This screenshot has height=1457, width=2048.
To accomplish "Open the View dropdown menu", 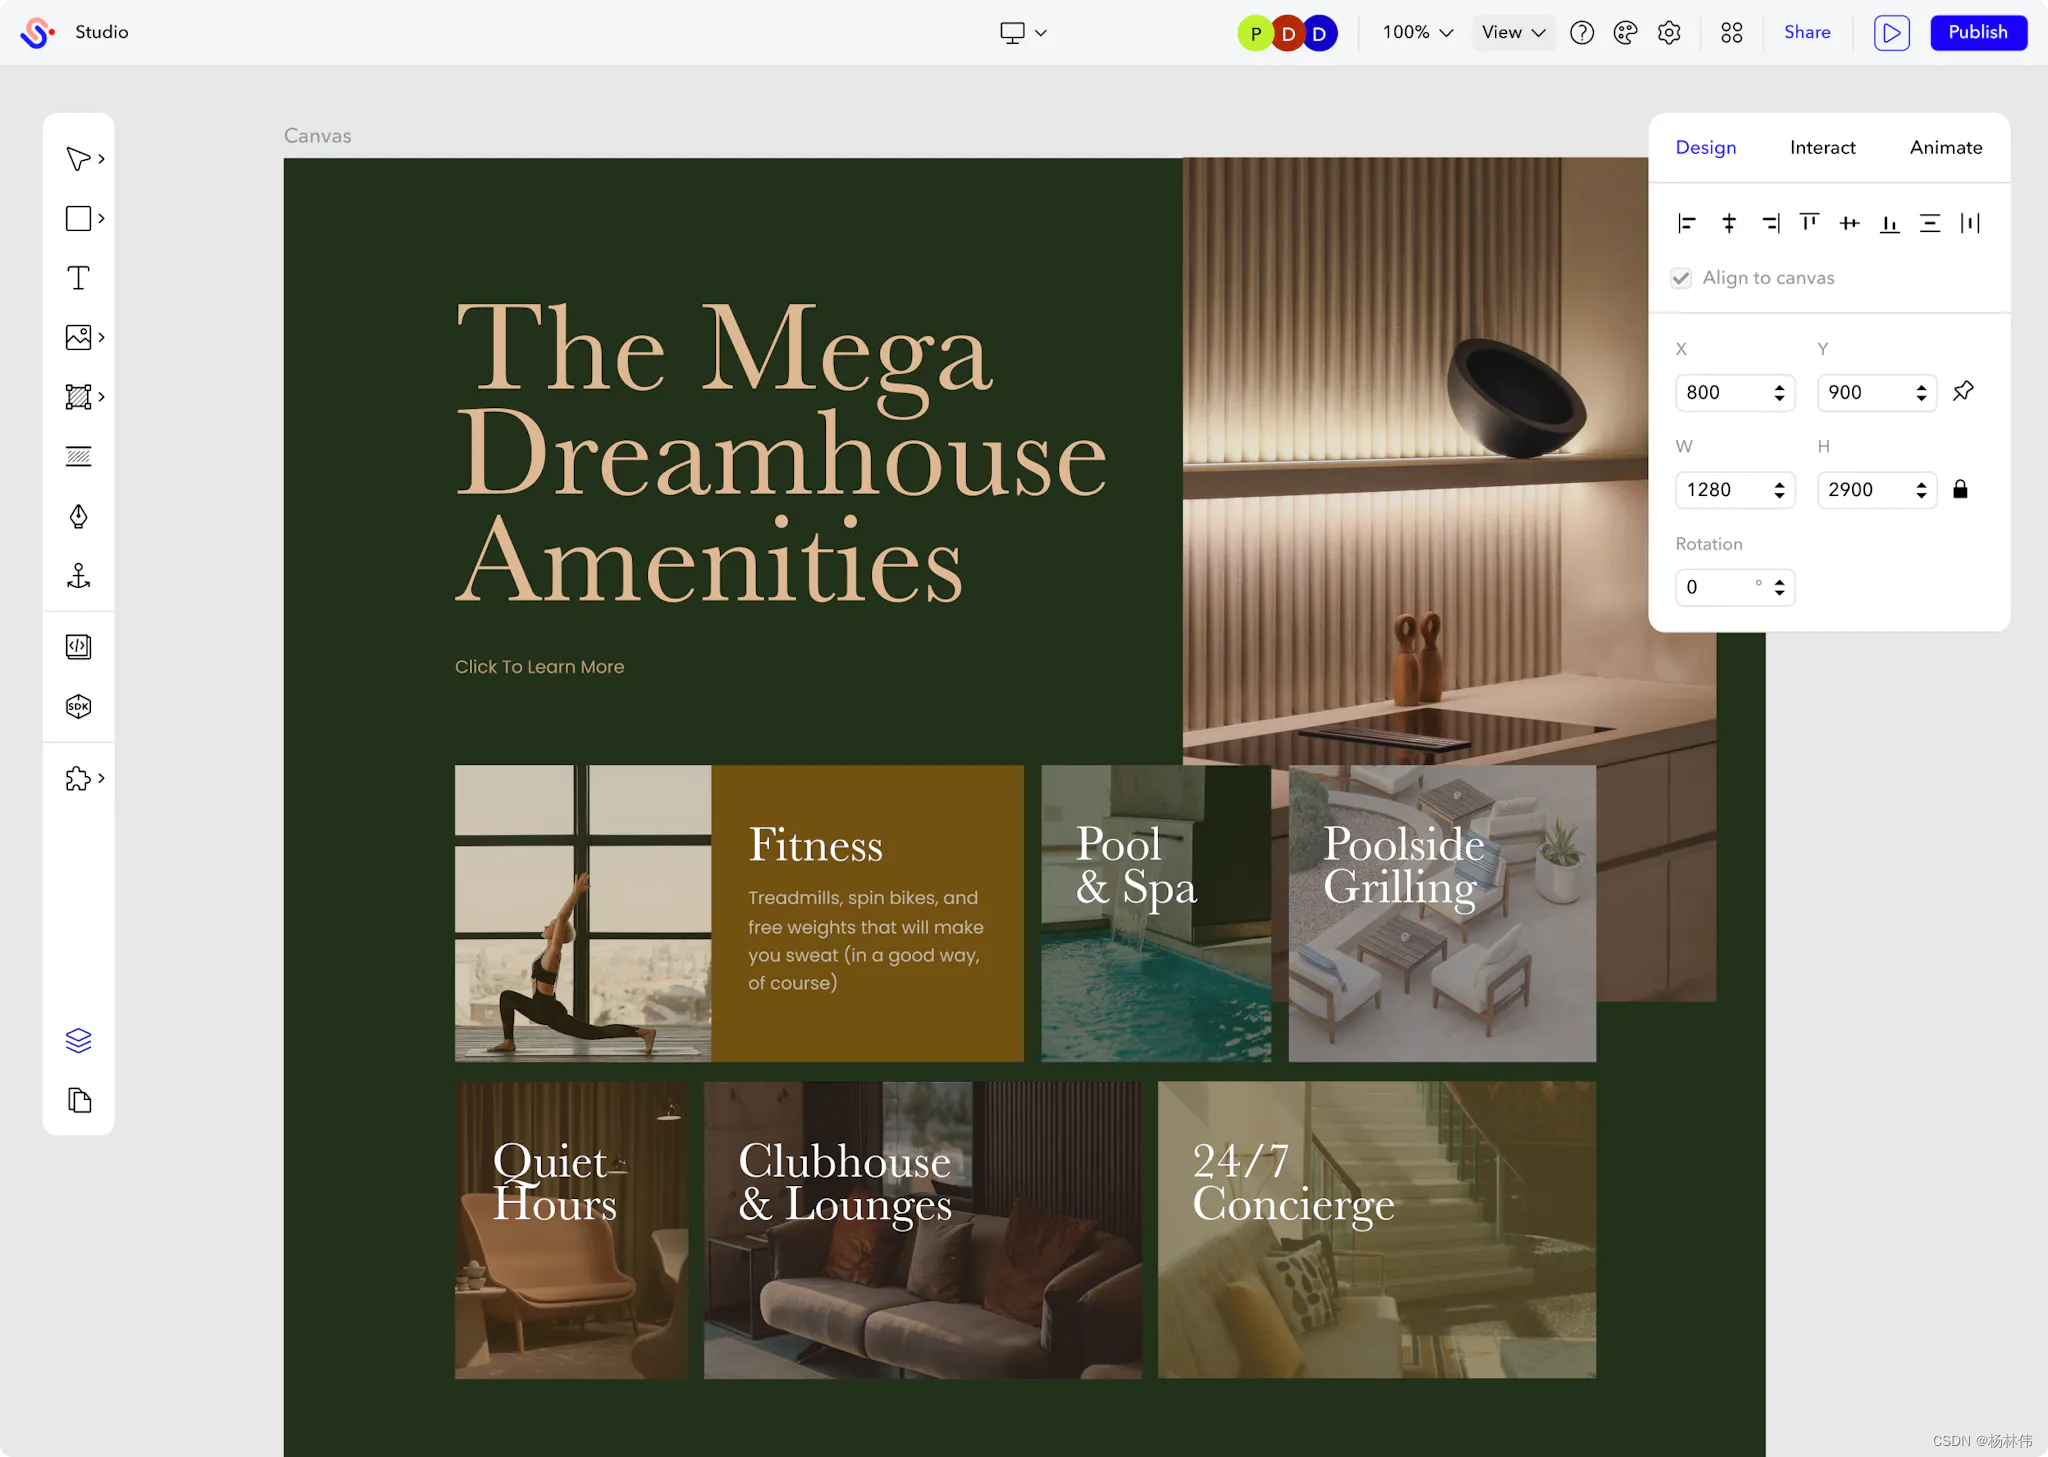I will [1513, 33].
